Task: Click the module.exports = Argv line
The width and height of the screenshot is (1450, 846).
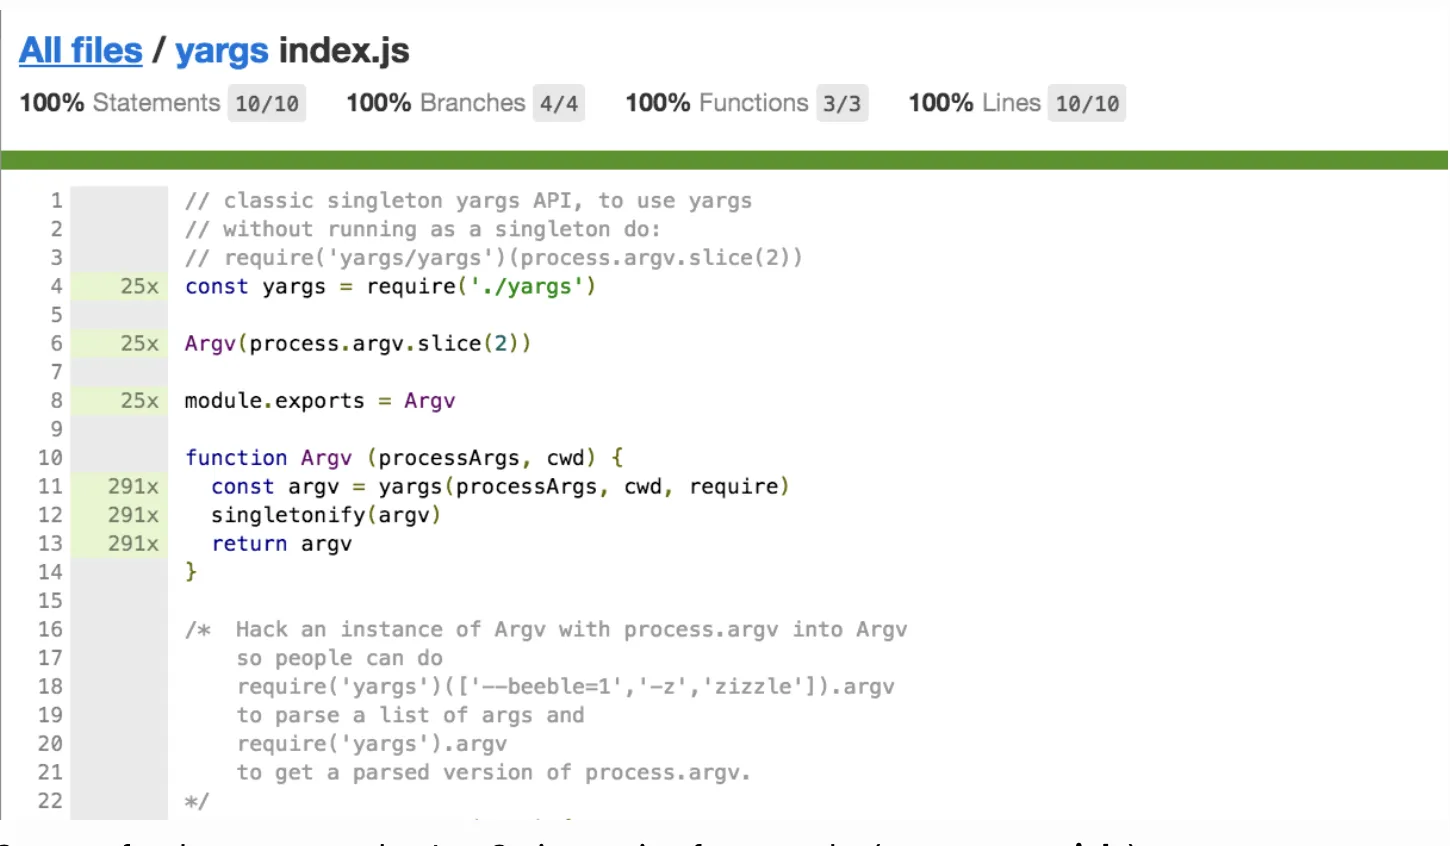Action: pyautogui.click(x=320, y=401)
